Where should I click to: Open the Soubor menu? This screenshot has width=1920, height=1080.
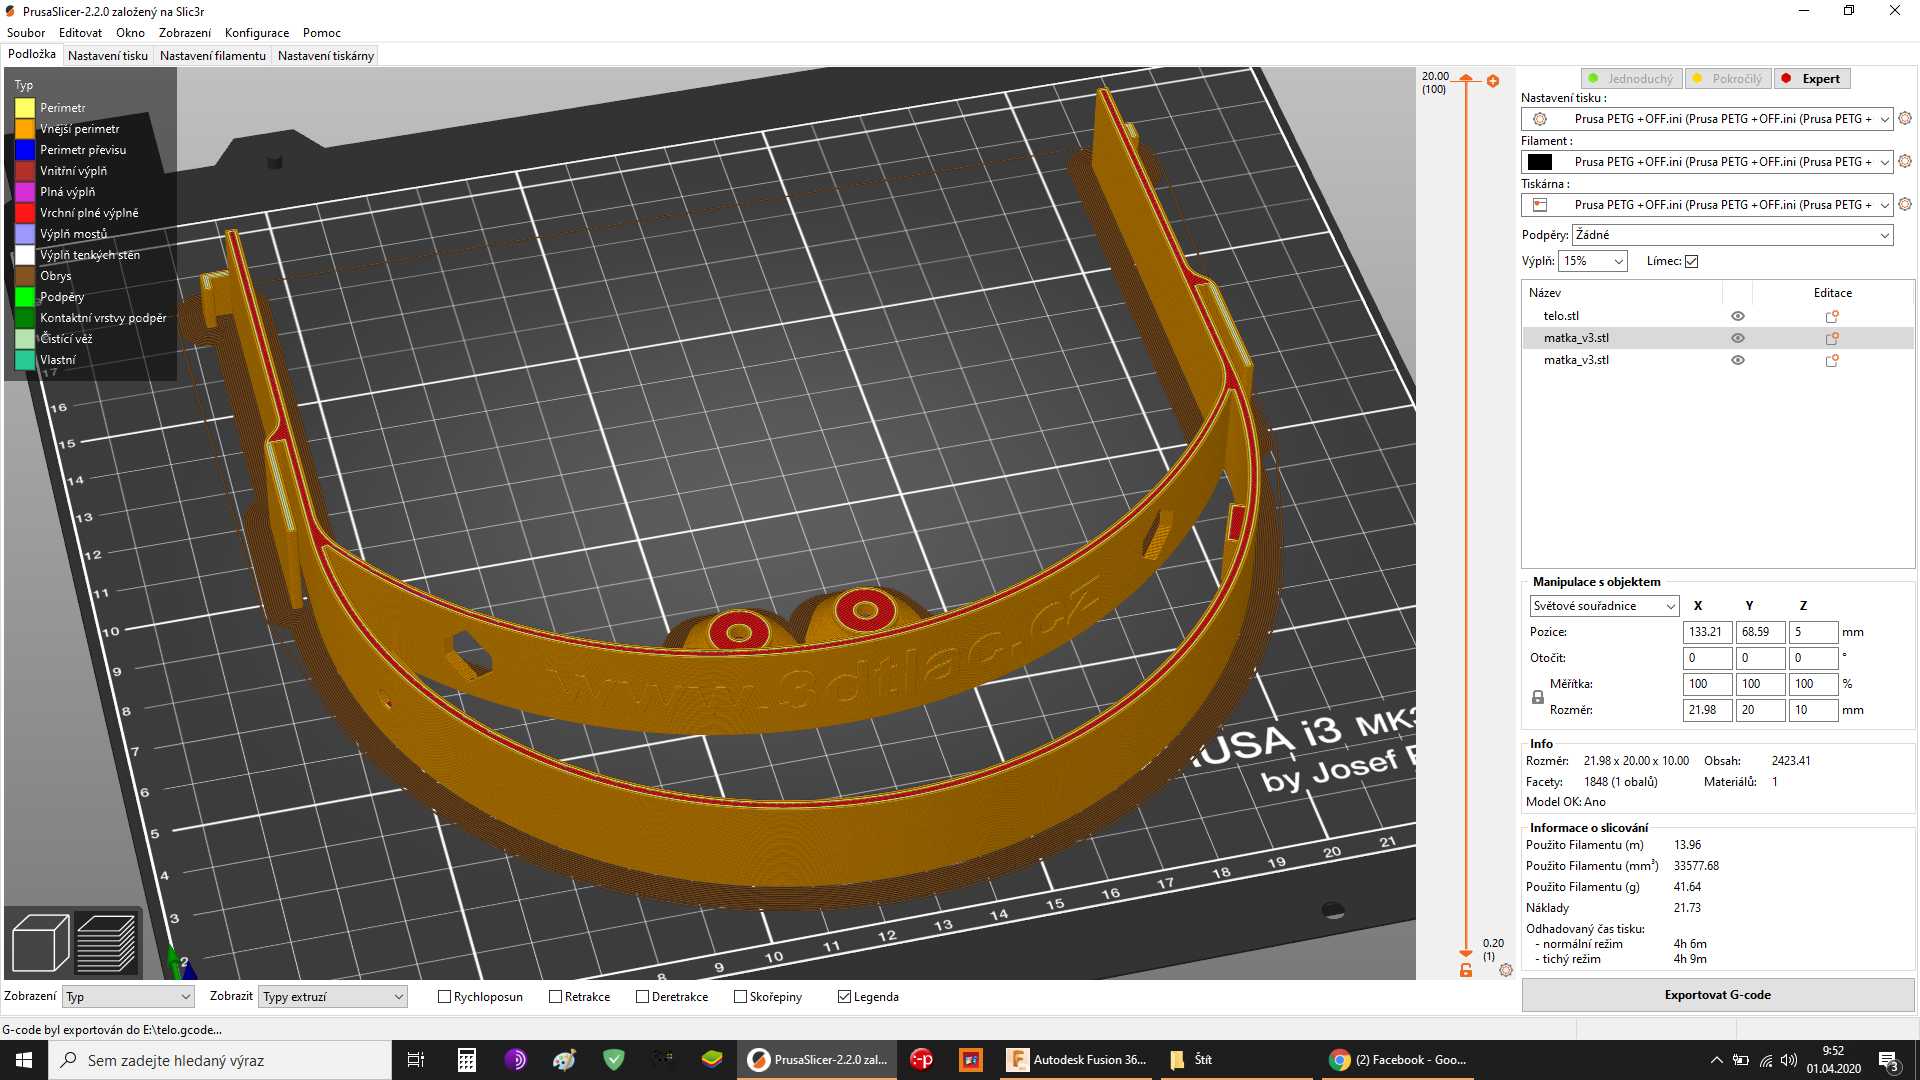(26, 33)
